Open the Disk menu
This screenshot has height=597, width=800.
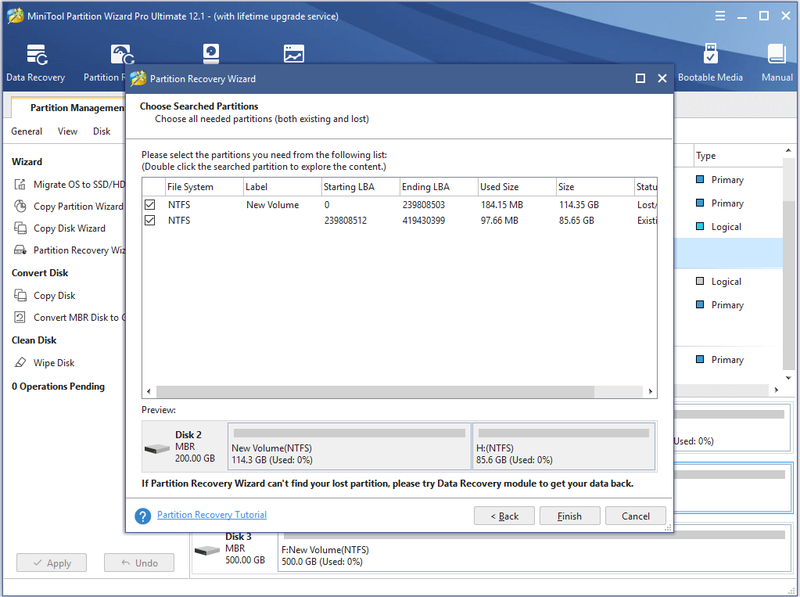[102, 131]
